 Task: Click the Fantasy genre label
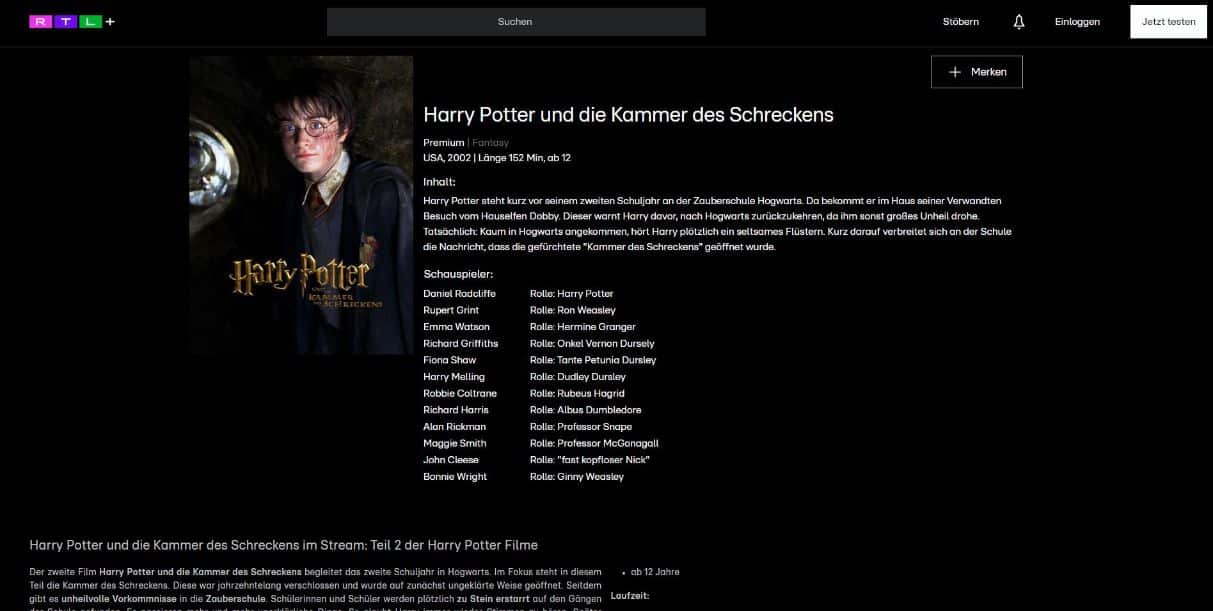click(x=490, y=143)
